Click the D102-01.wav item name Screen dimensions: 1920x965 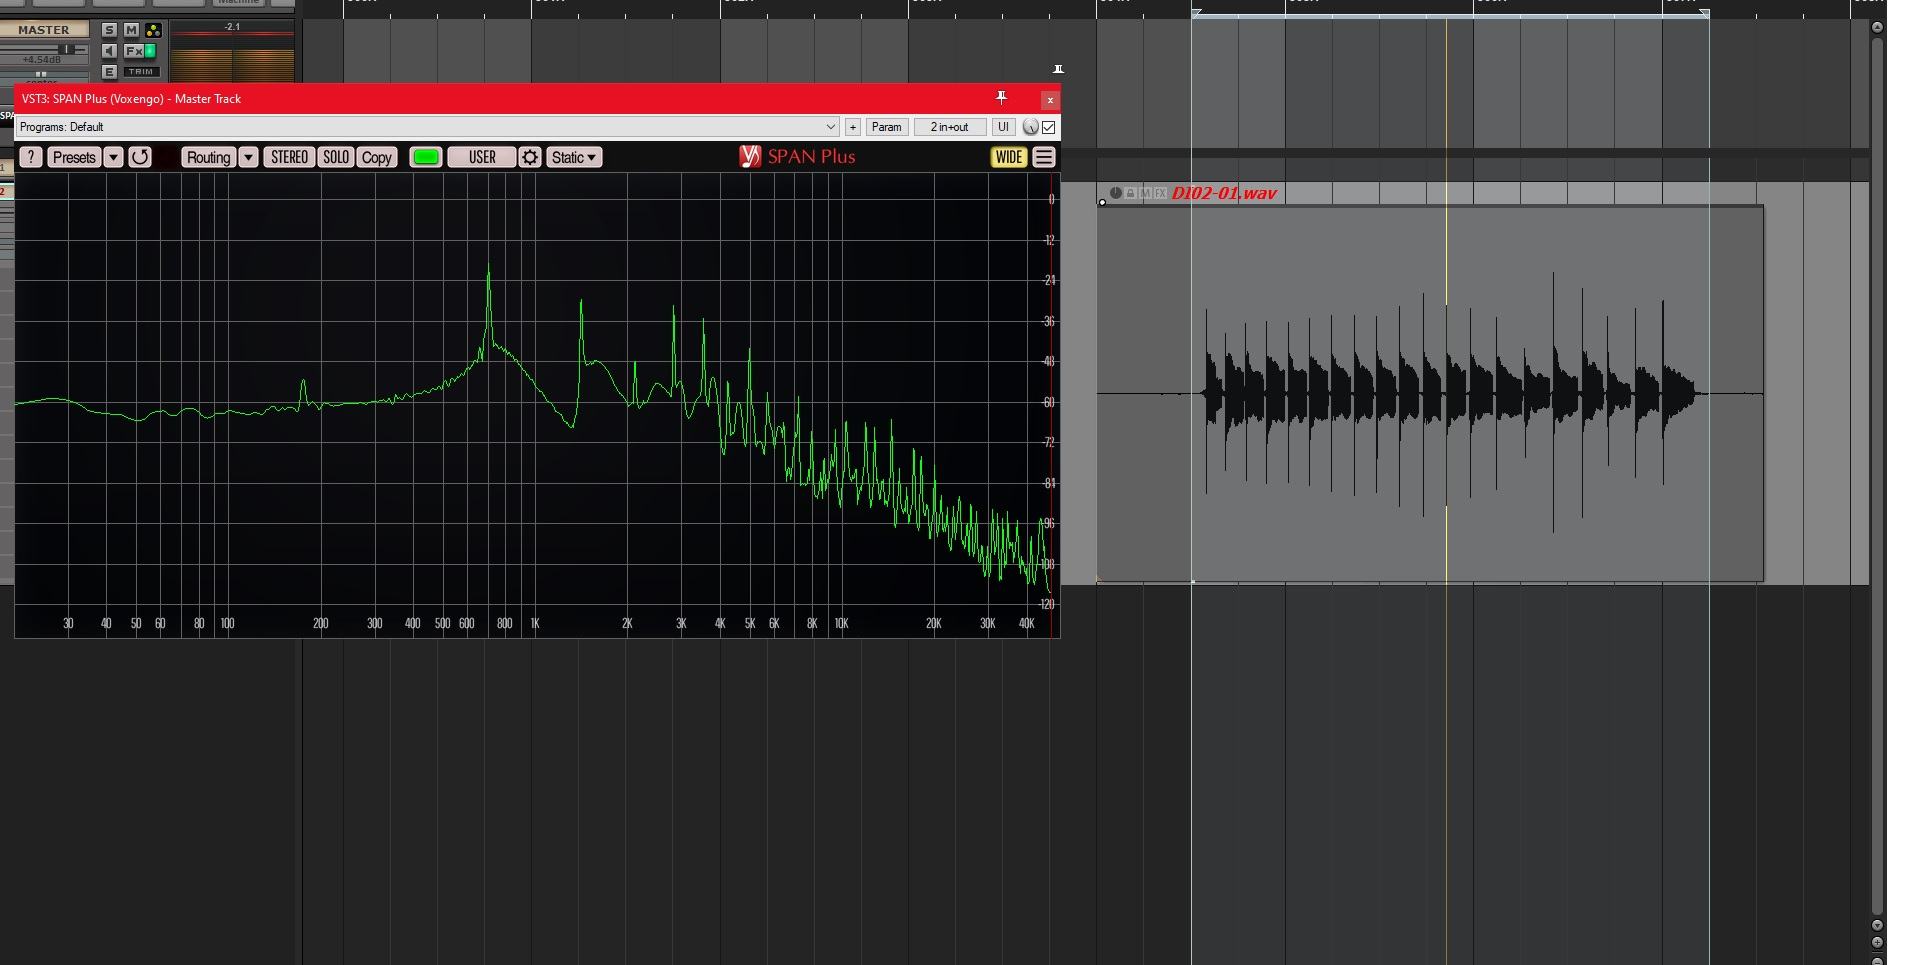click(x=1224, y=193)
